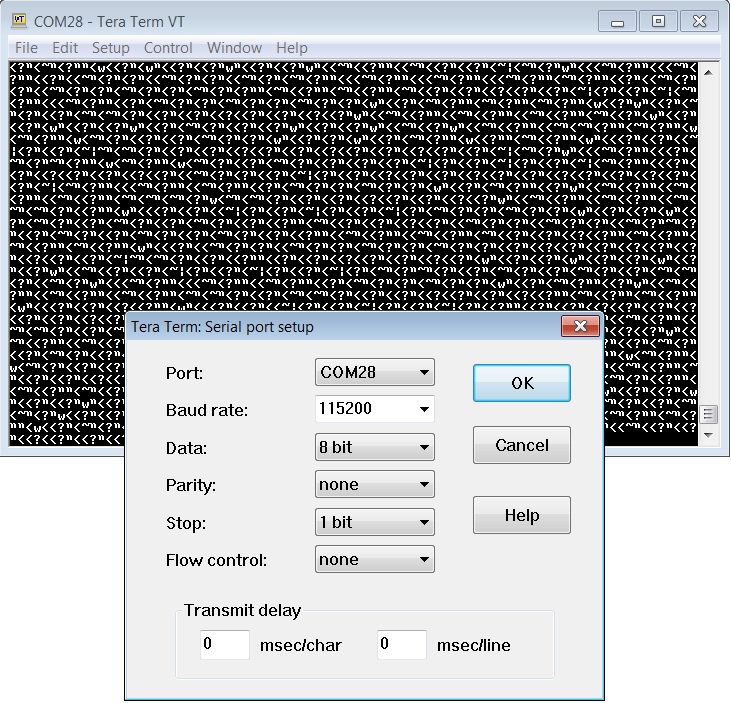Open the Window menu
731x703 pixels.
pyautogui.click(x=234, y=48)
